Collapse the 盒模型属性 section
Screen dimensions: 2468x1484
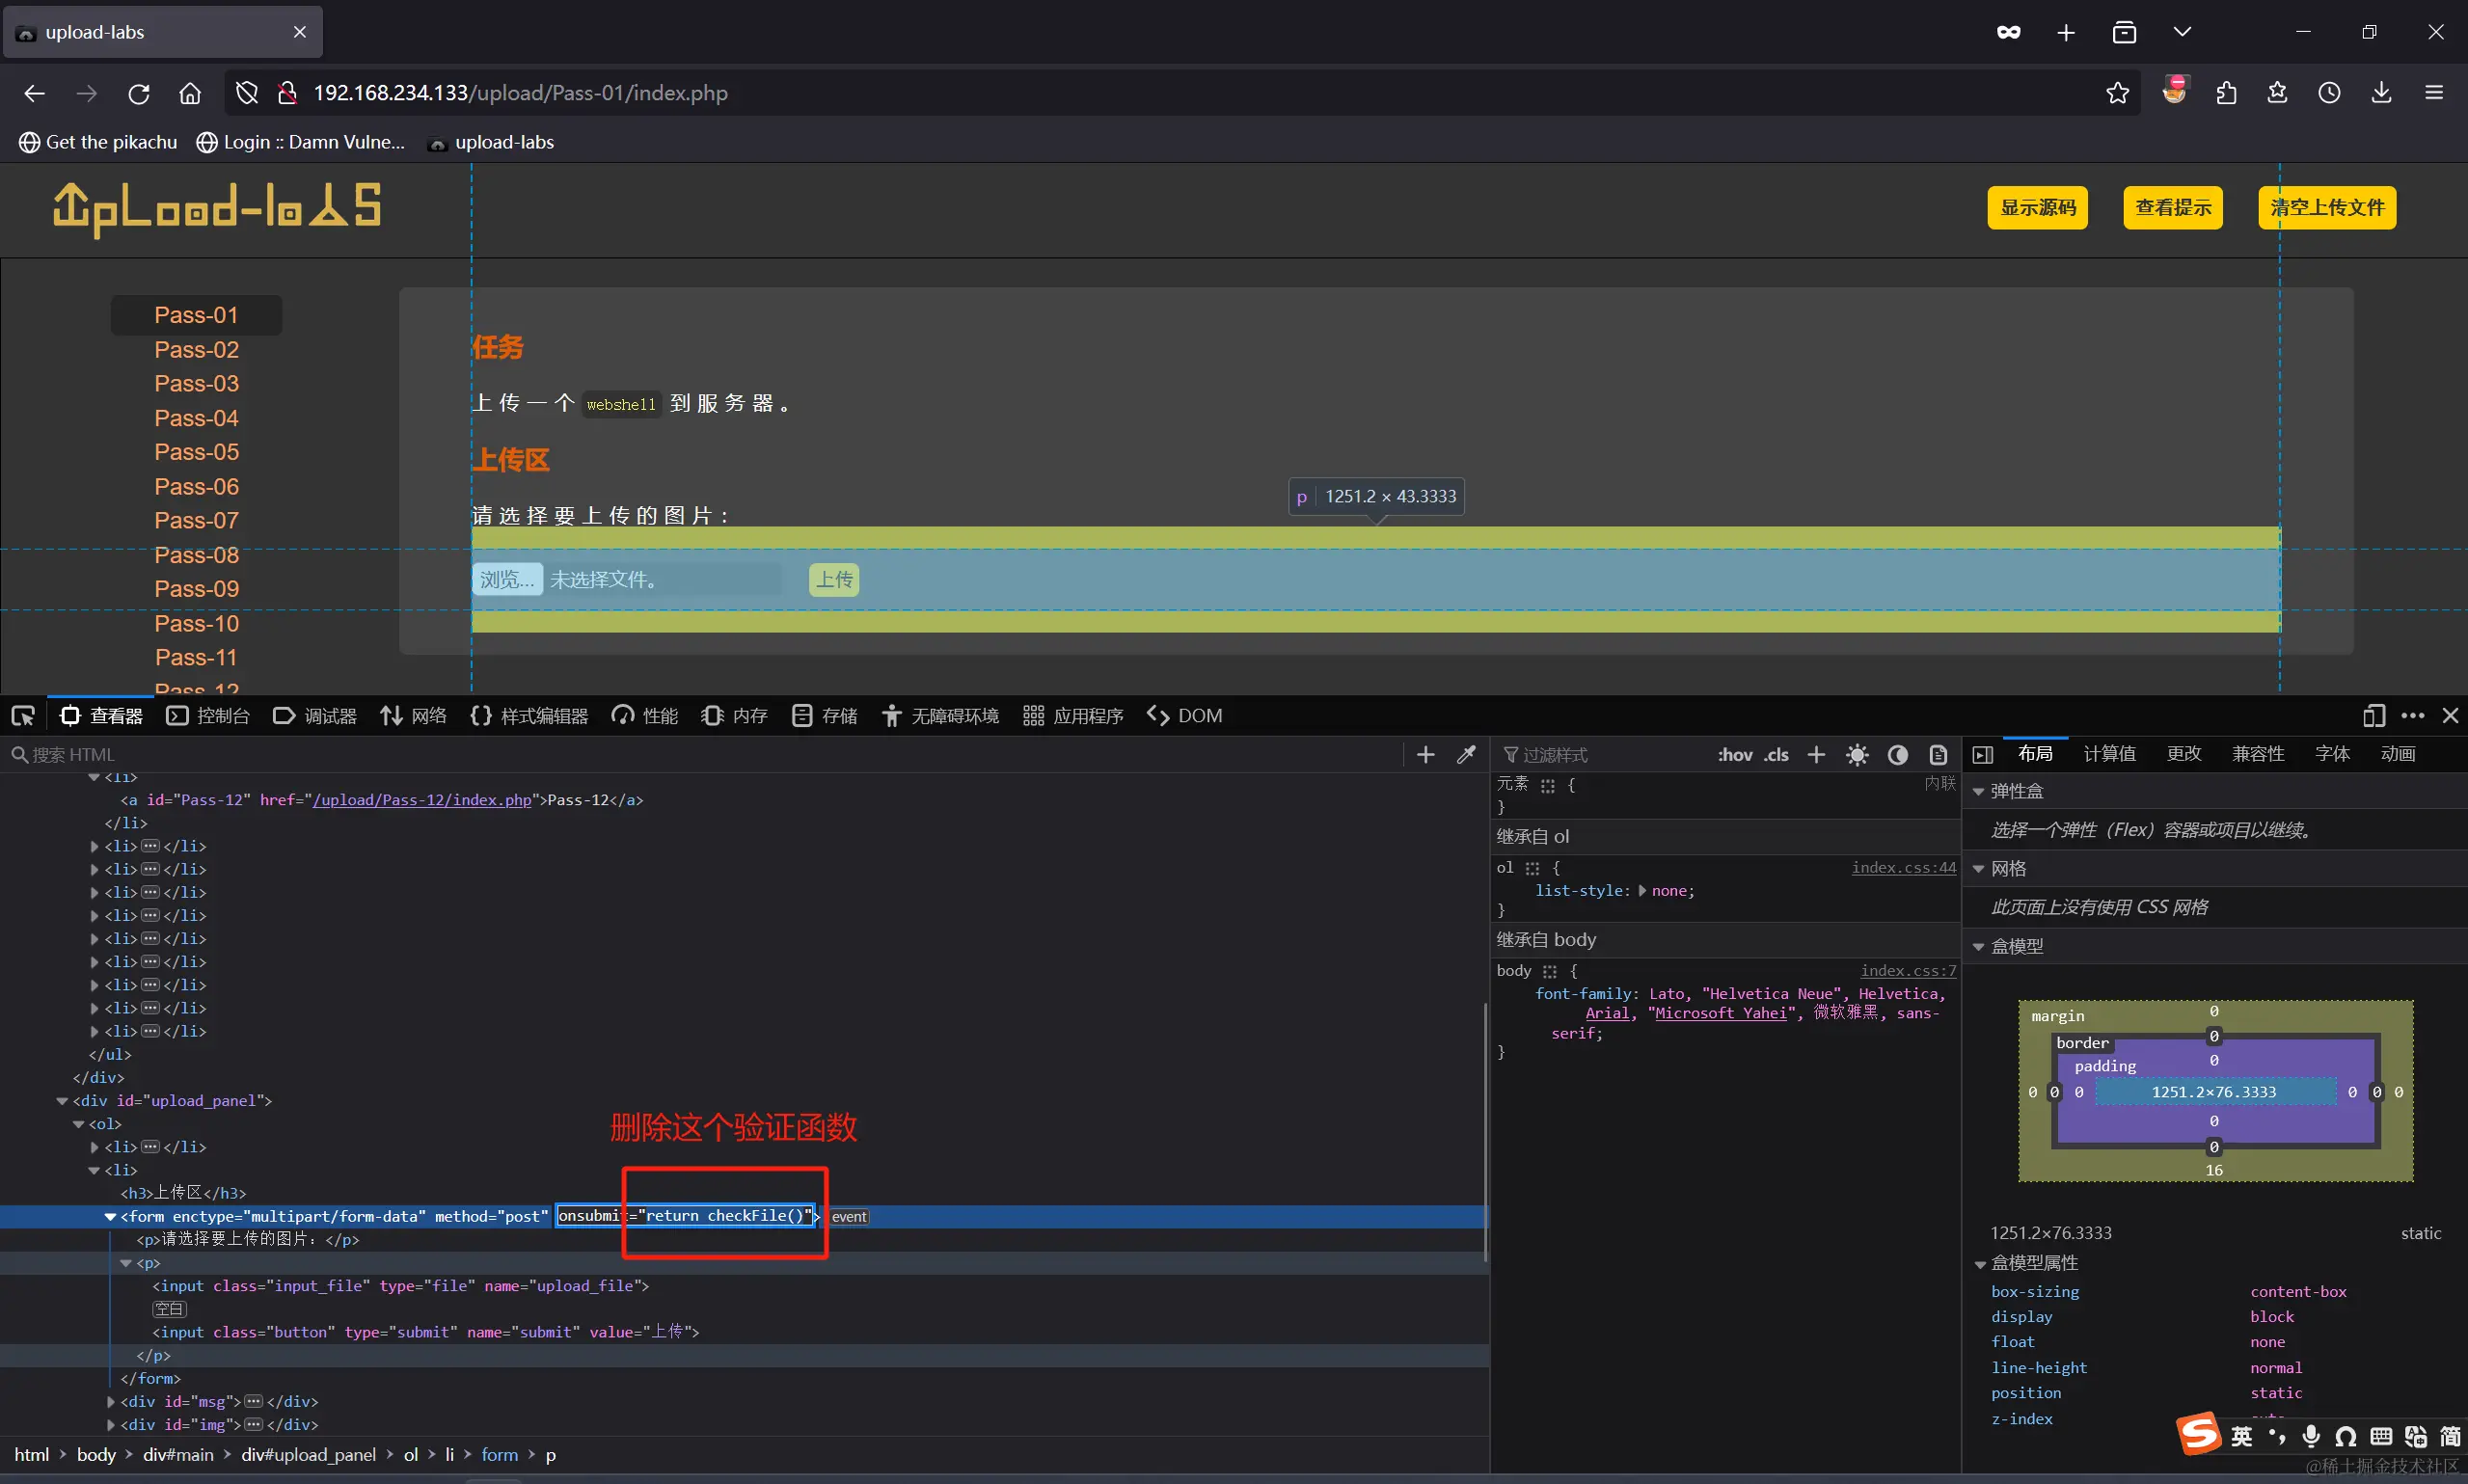(x=1979, y=1264)
